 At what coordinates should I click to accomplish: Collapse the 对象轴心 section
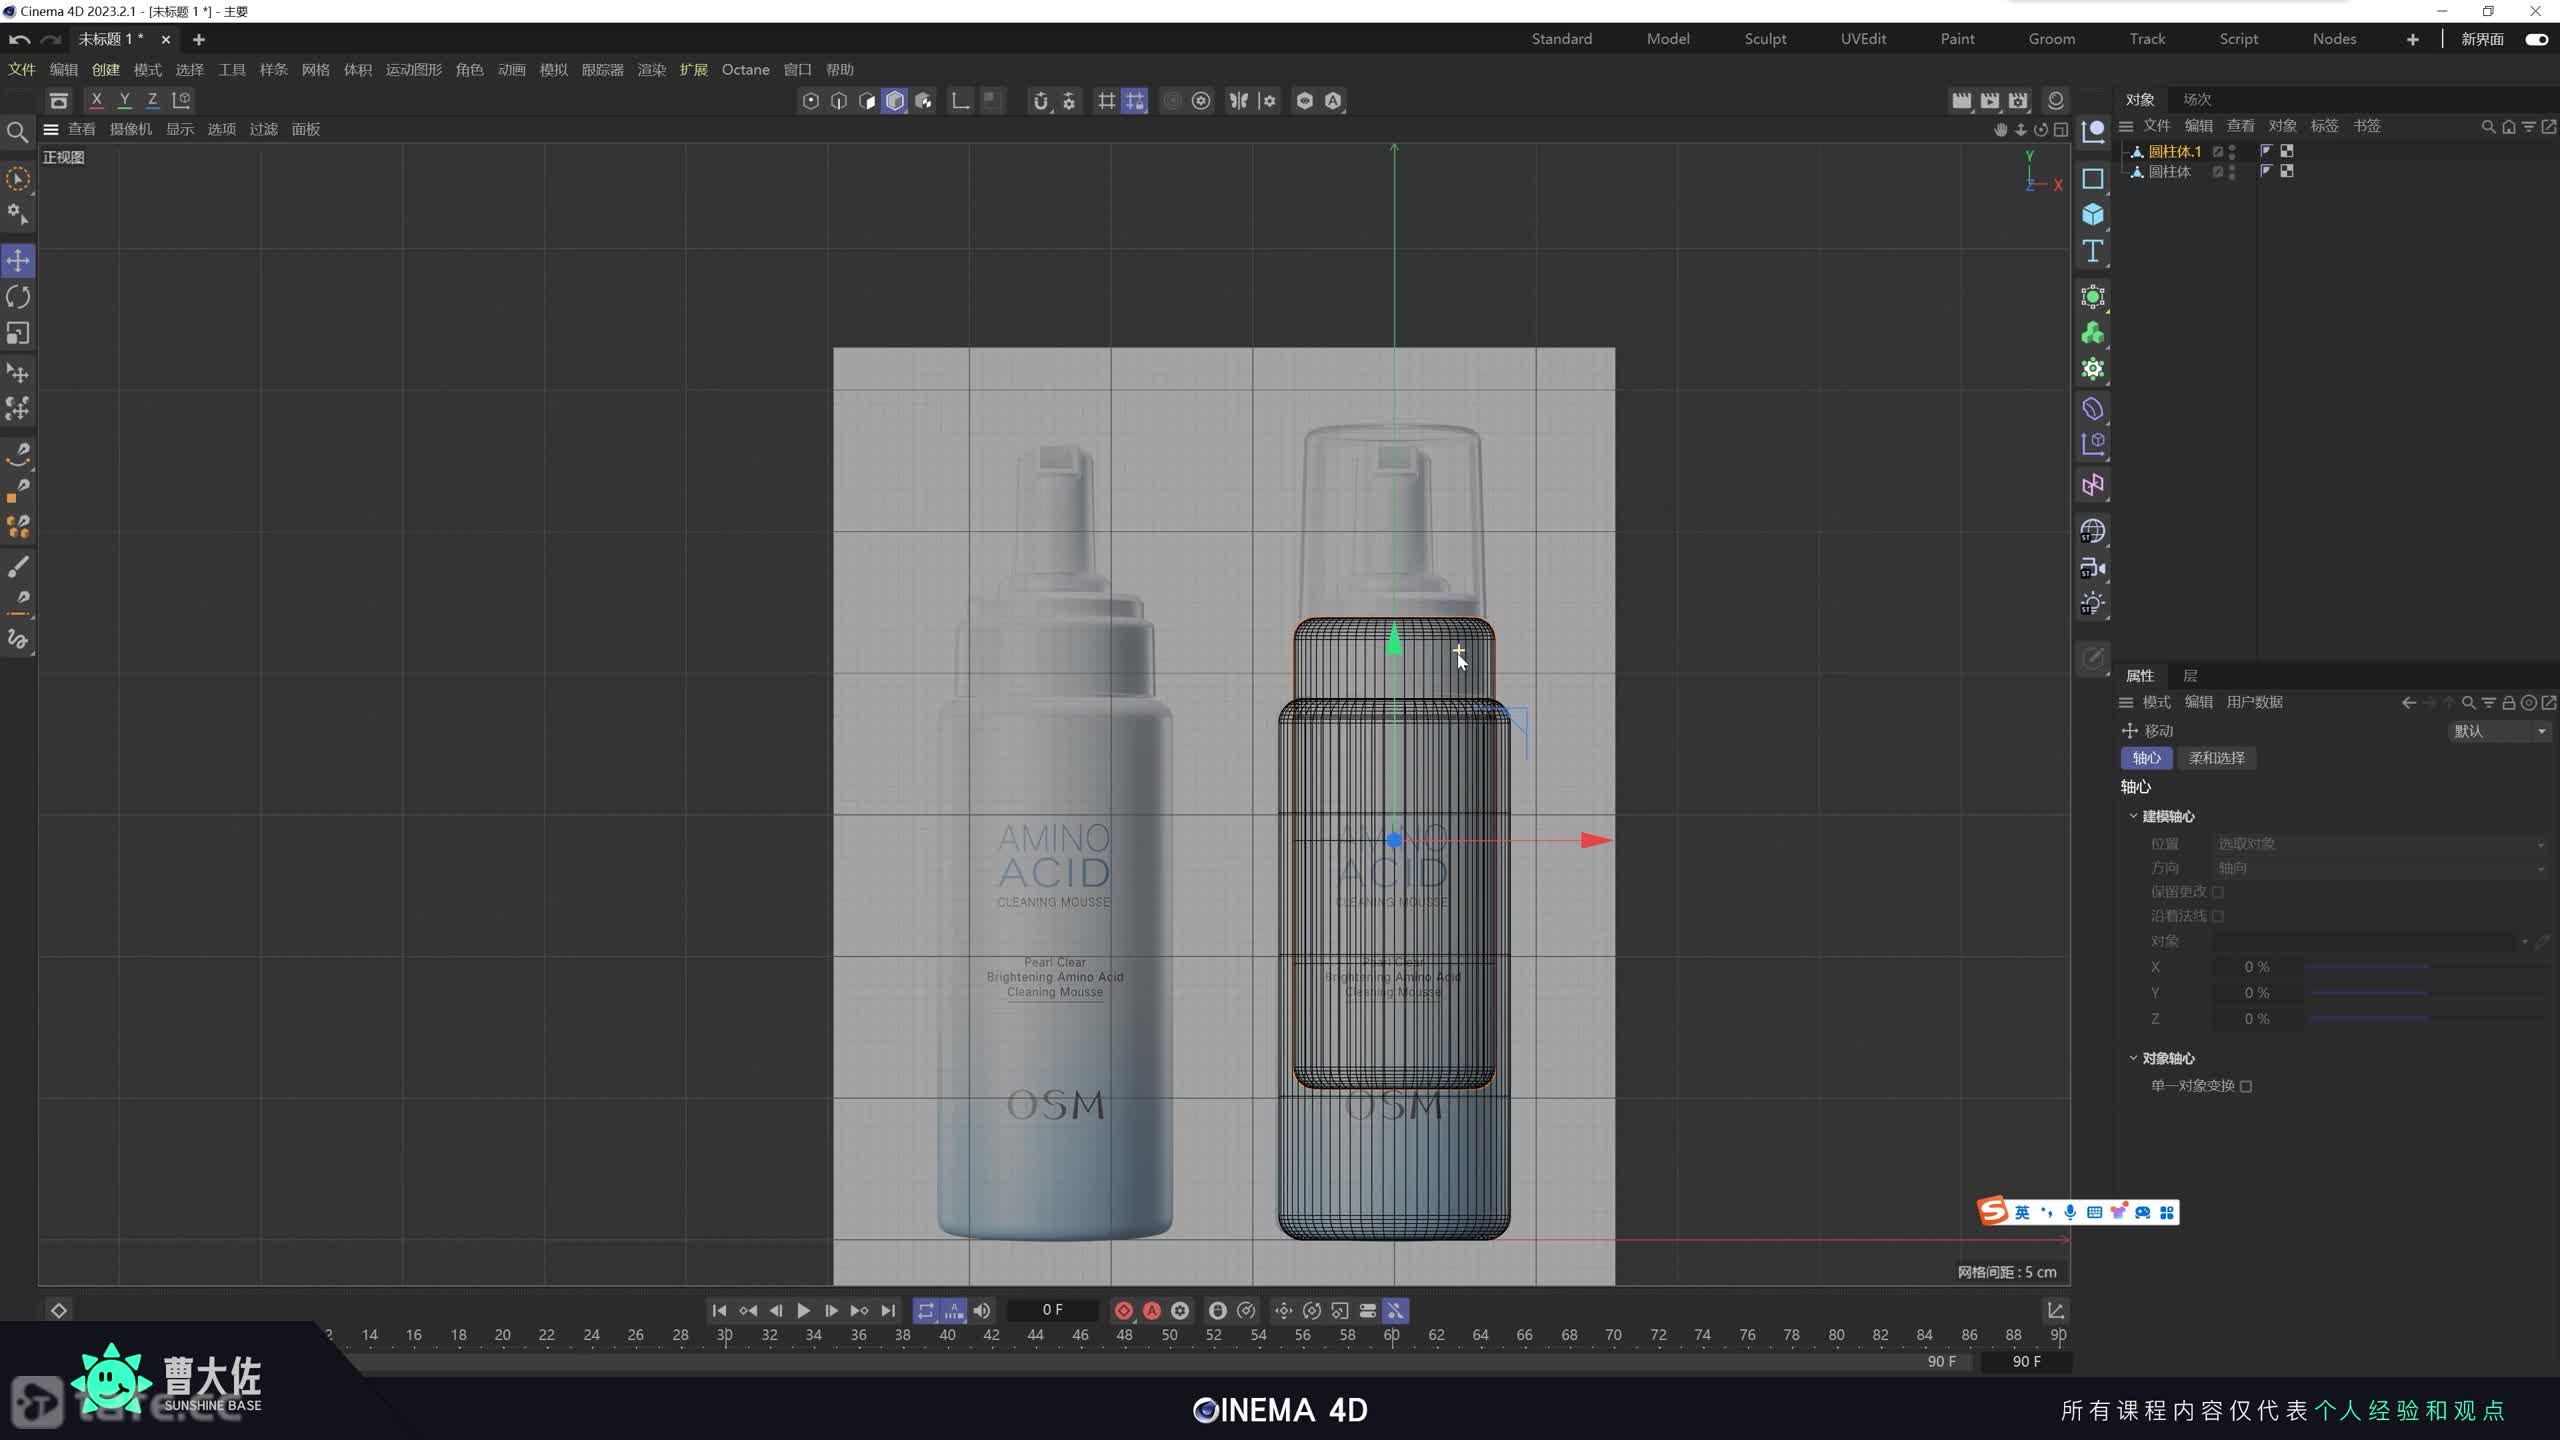tap(2133, 1058)
